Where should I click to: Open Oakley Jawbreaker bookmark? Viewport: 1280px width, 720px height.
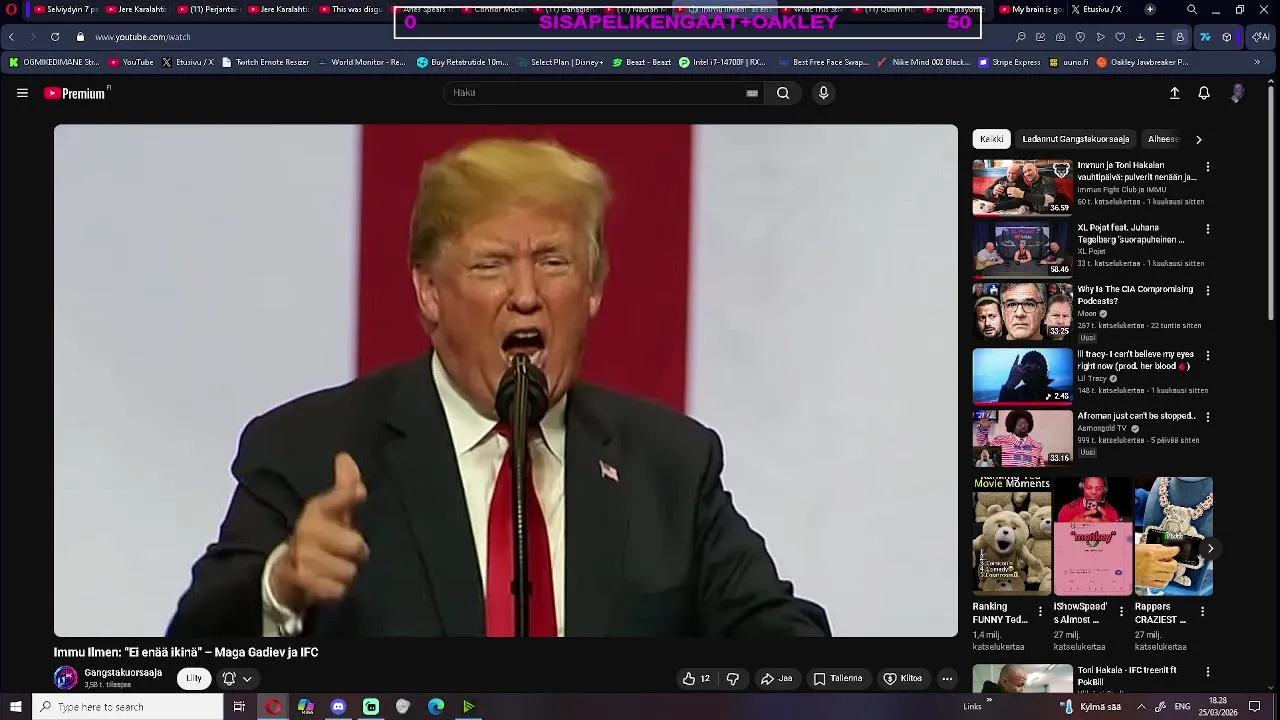point(1143,62)
